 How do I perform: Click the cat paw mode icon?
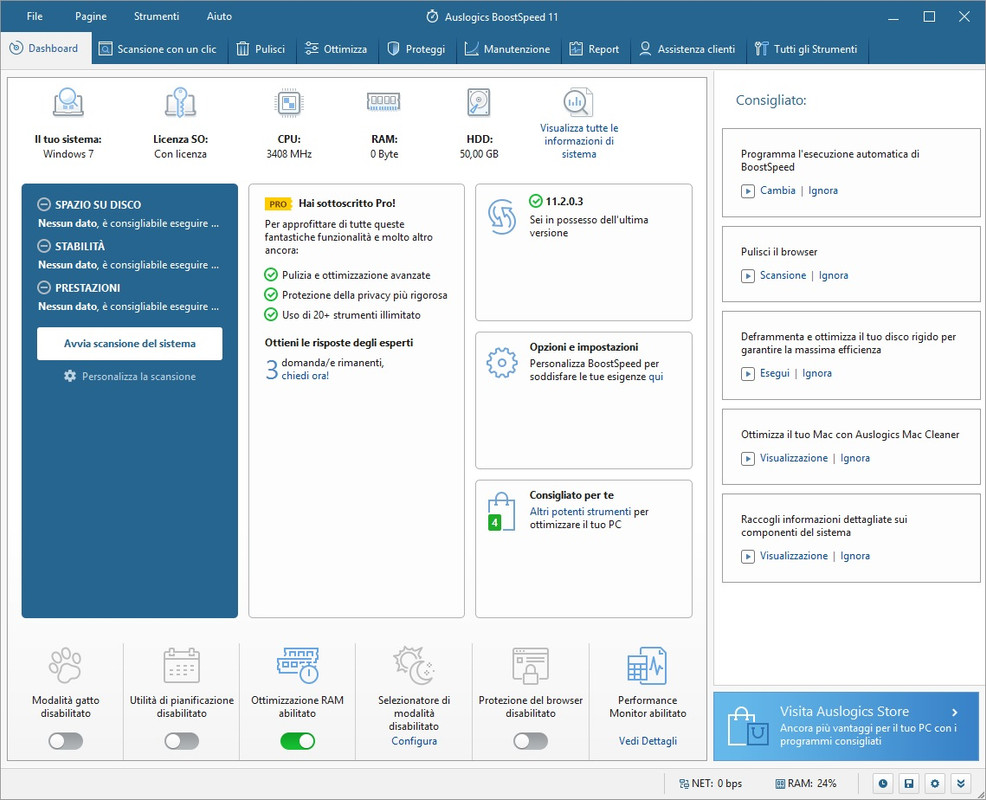click(x=65, y=665)
